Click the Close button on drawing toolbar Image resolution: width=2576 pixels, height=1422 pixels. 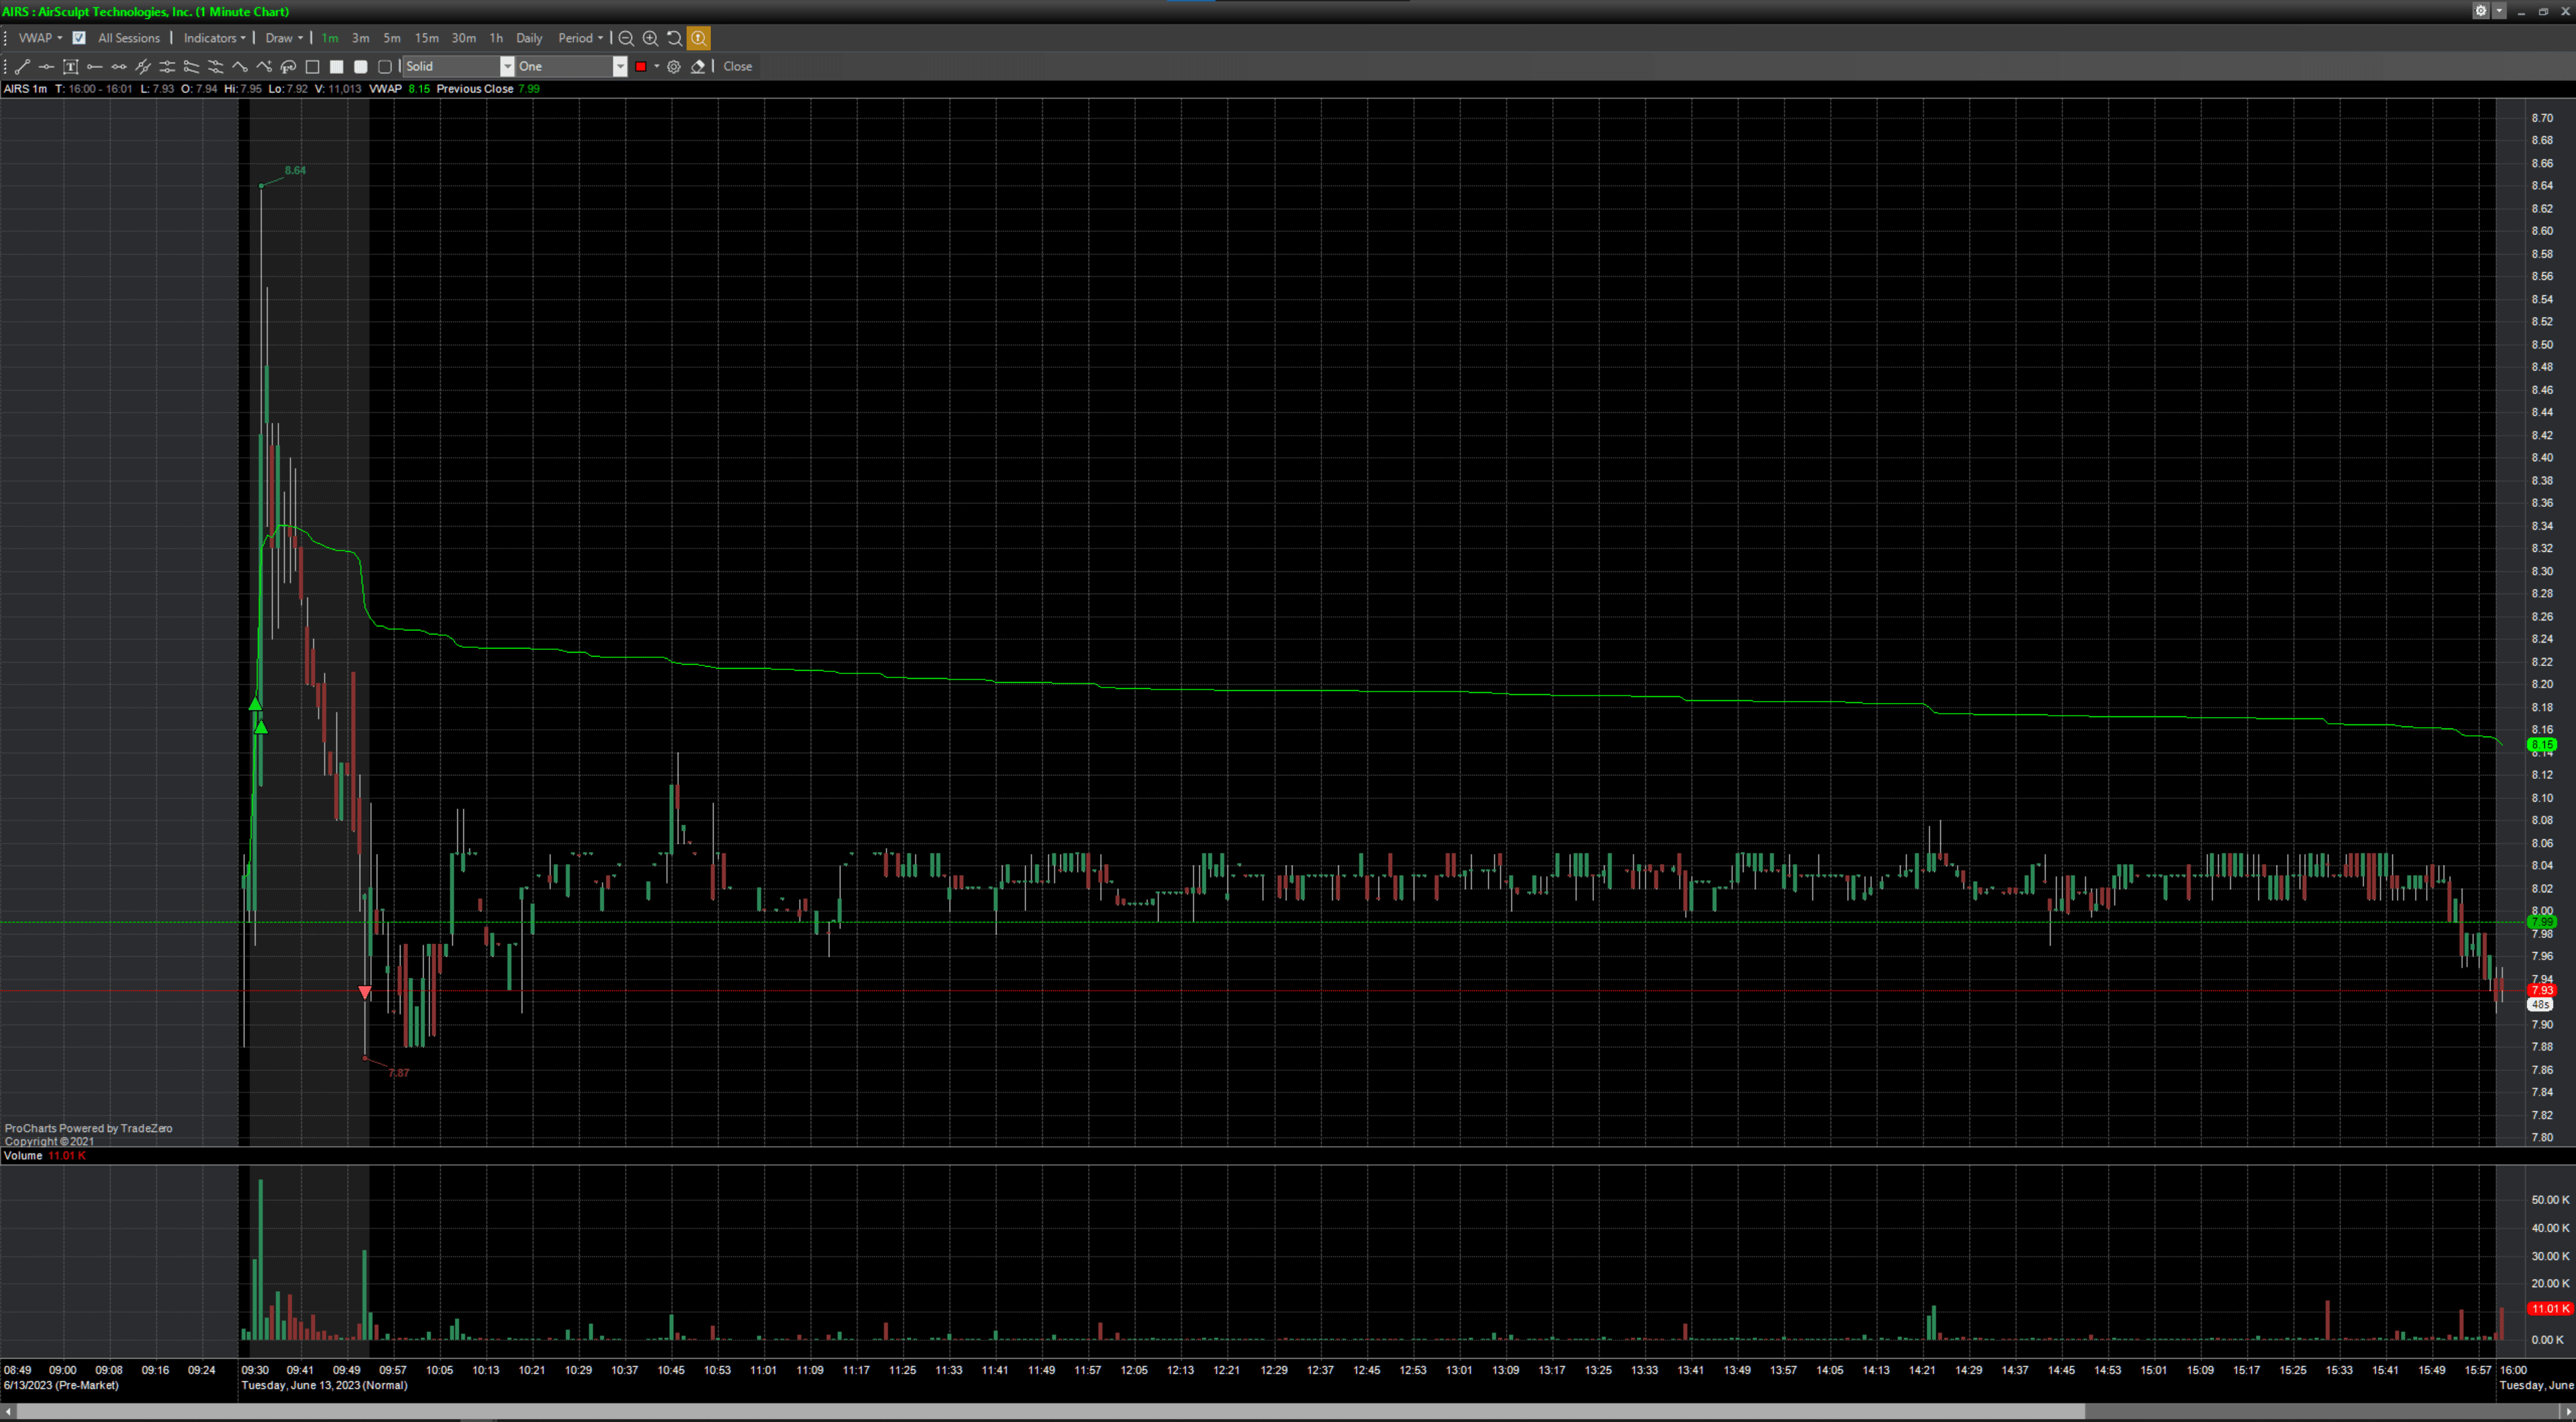[737, 67]
